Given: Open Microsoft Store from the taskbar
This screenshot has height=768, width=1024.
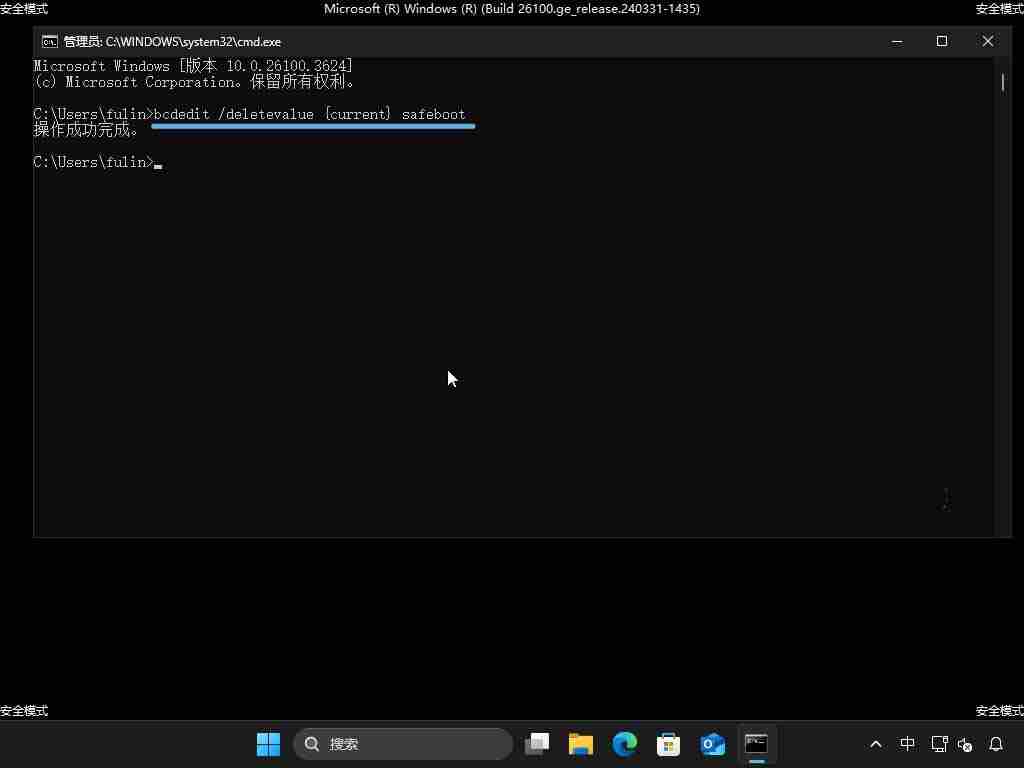Looking at the screenshot, I should (x=669, y=744).
